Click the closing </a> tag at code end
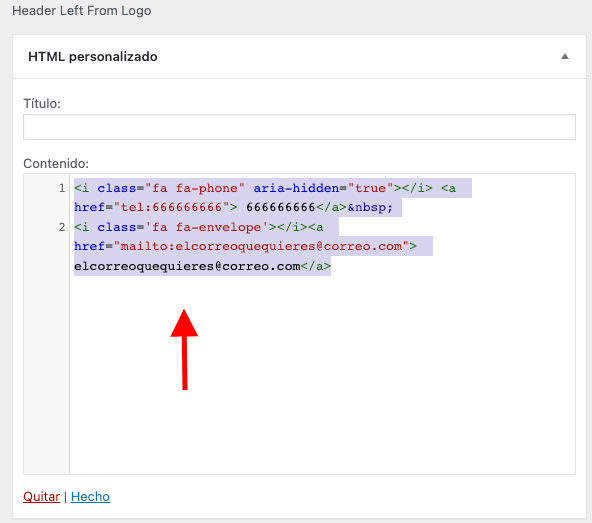This screenshot has width=592, height=523. tap(316, 266)
